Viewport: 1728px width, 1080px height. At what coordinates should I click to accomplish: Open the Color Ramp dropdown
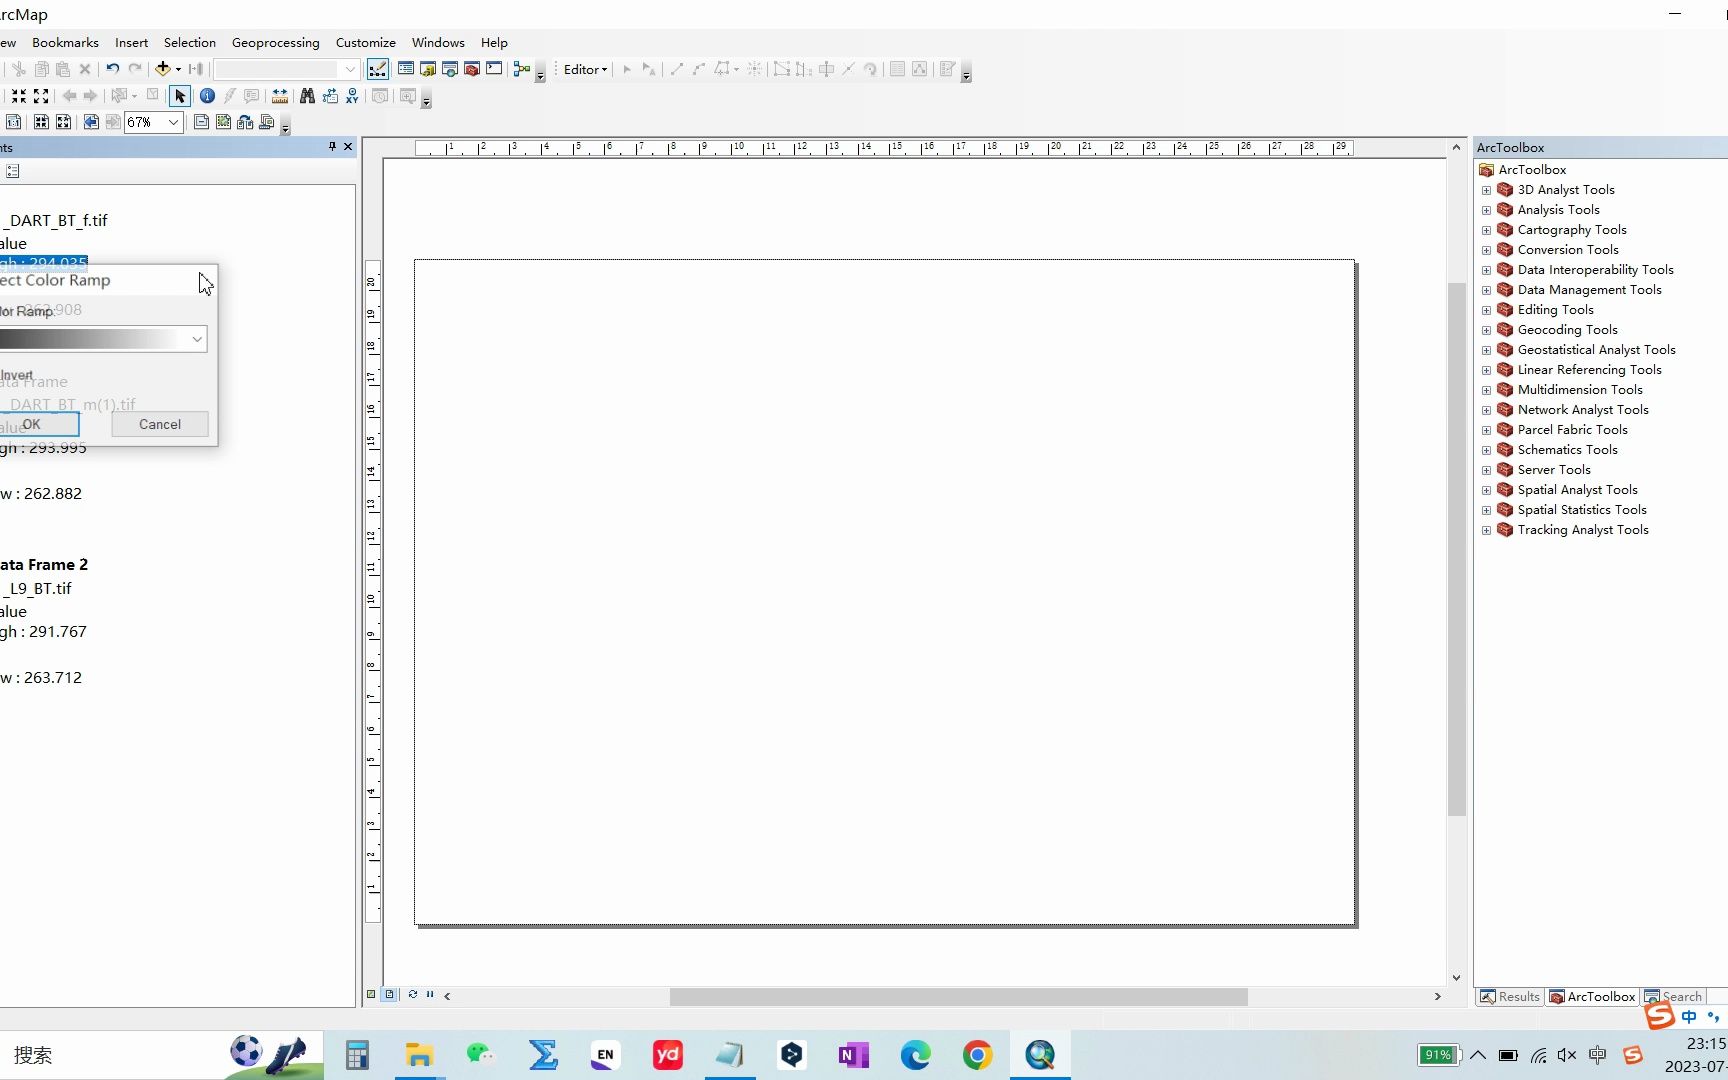[197, 339]
